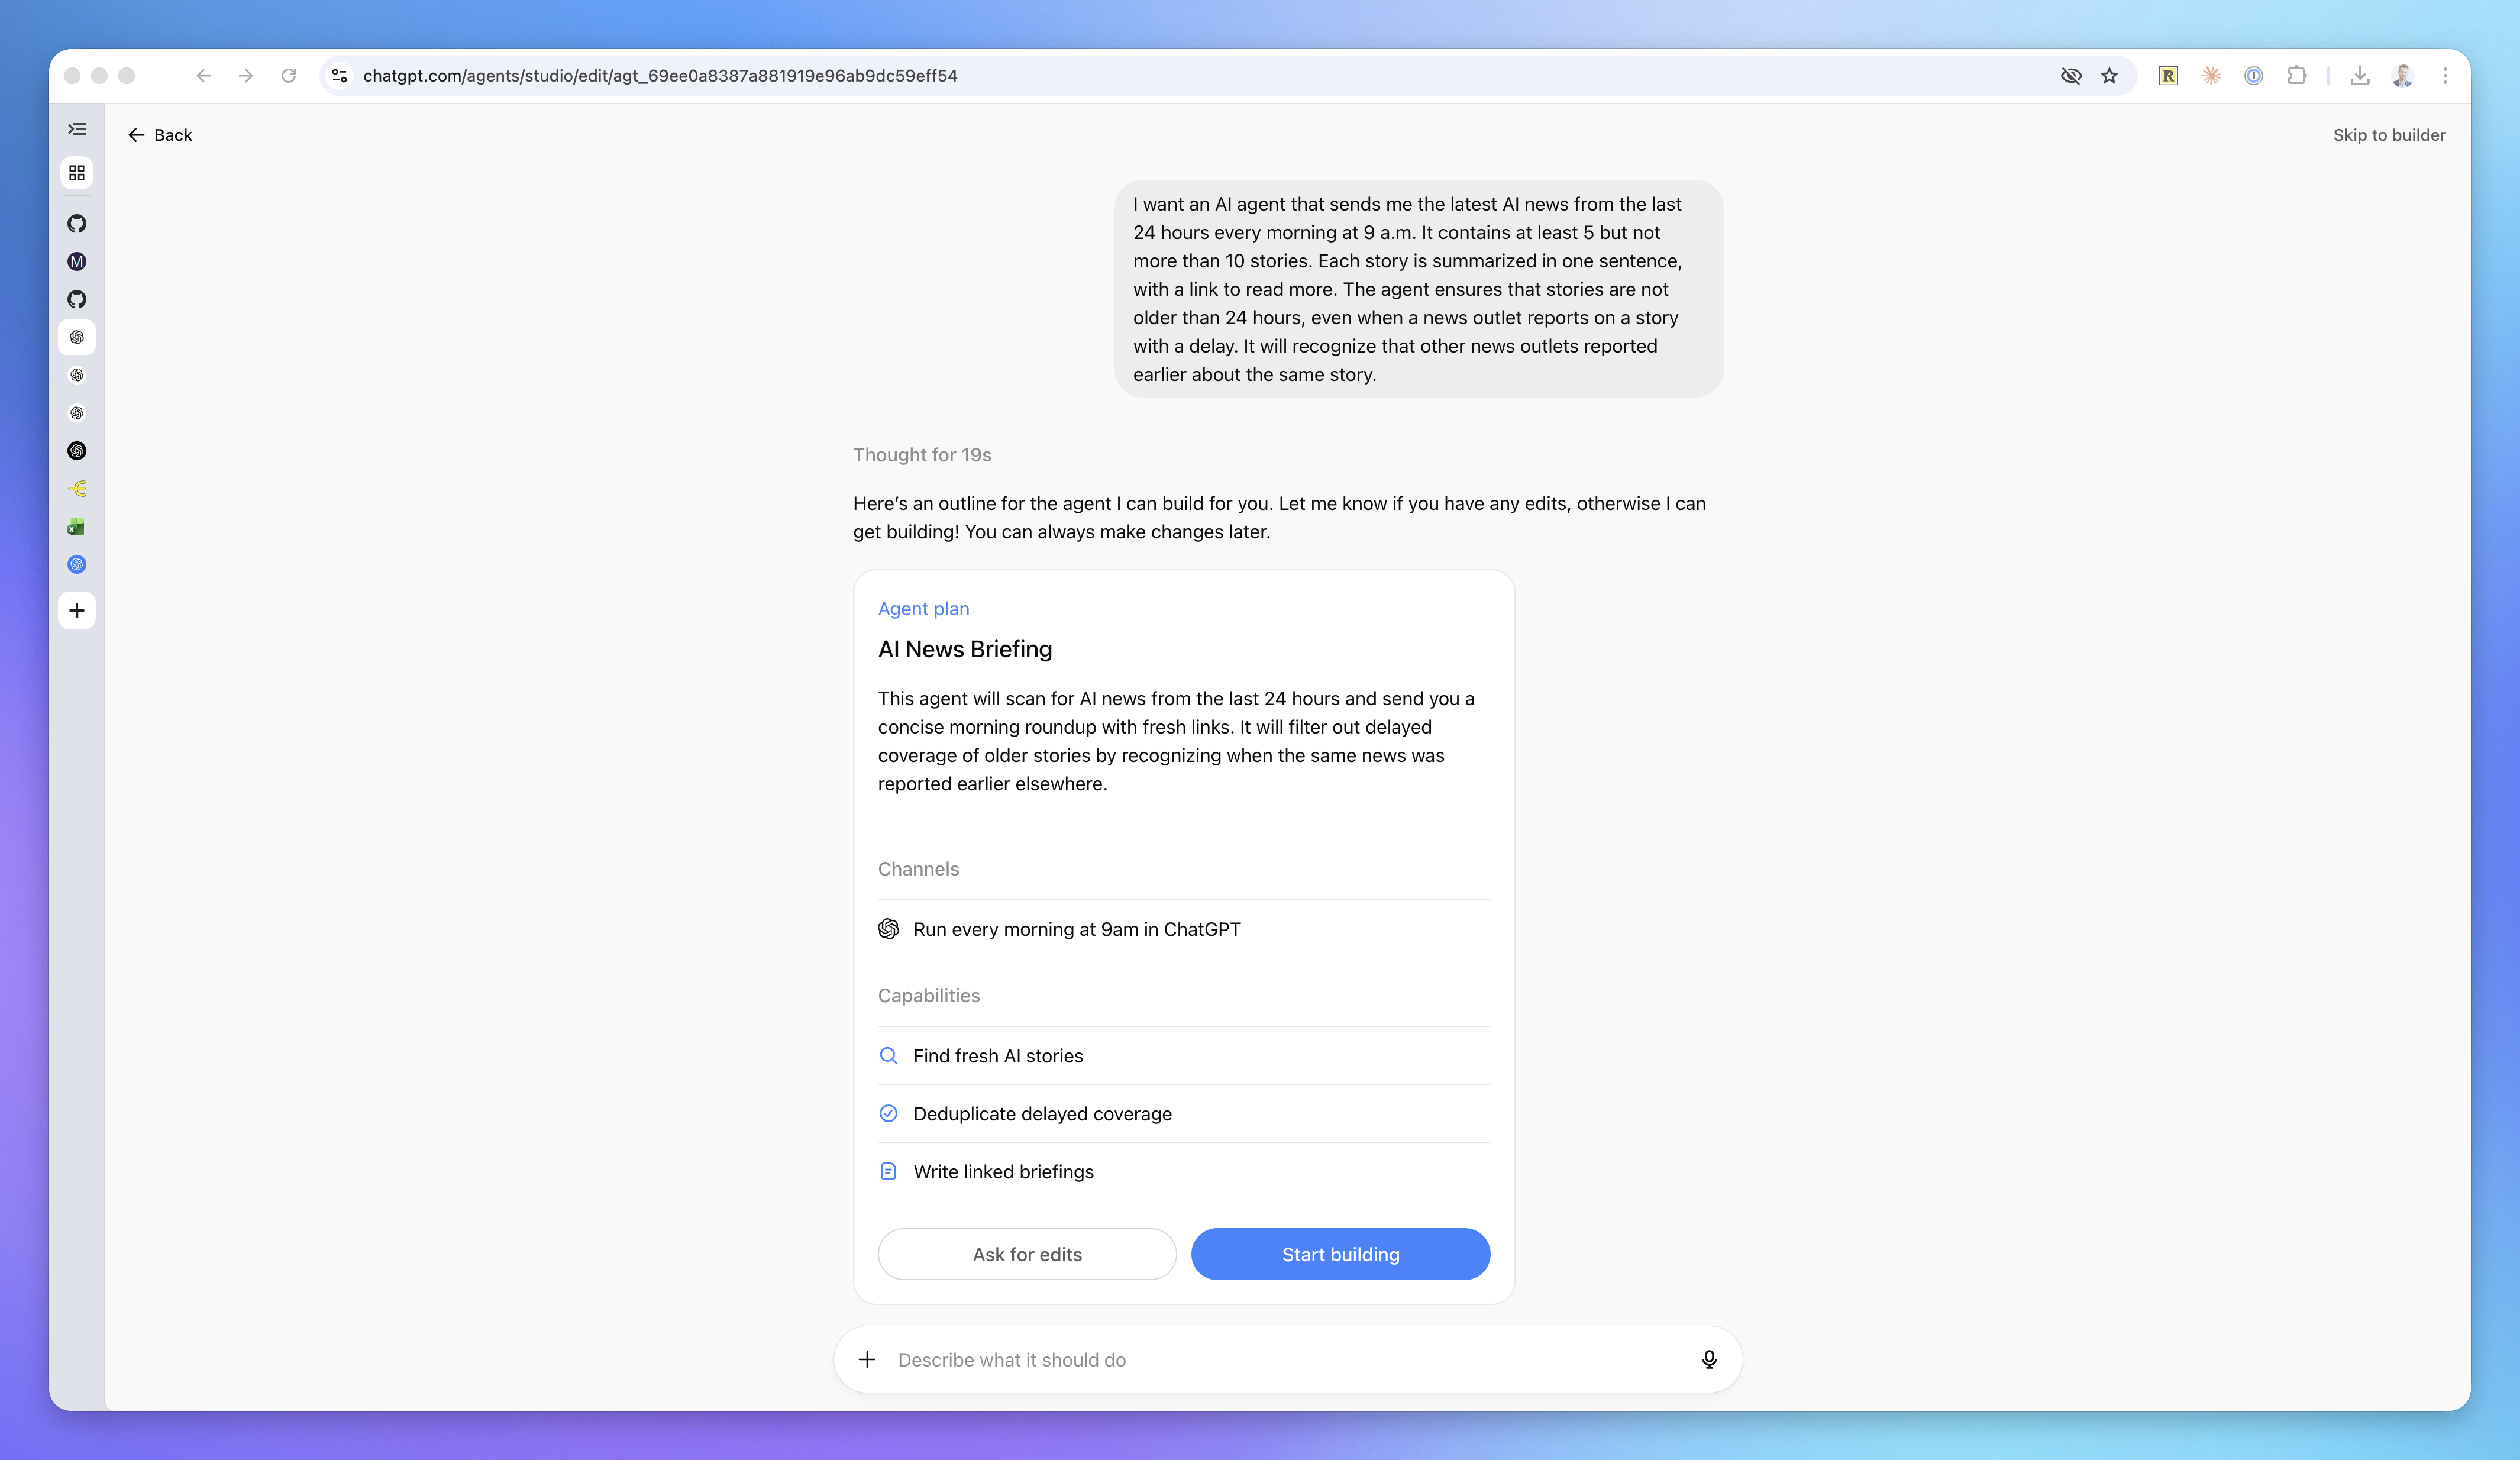Switch to the Excel sidebar tab
Image resolution: width=2520 pixels, height=1460 pixels.
coord(77,527)
